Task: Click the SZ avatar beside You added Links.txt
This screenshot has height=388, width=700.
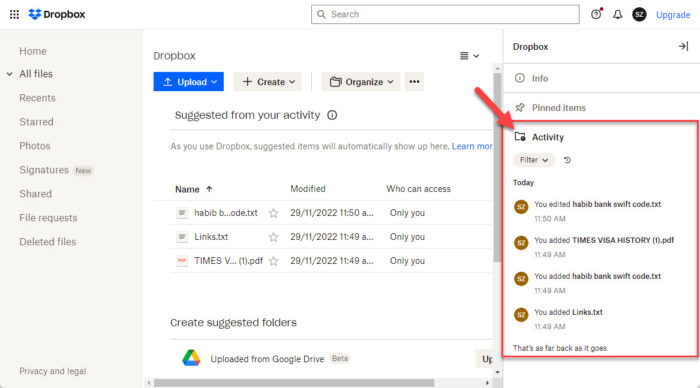Action: point(521,315)
